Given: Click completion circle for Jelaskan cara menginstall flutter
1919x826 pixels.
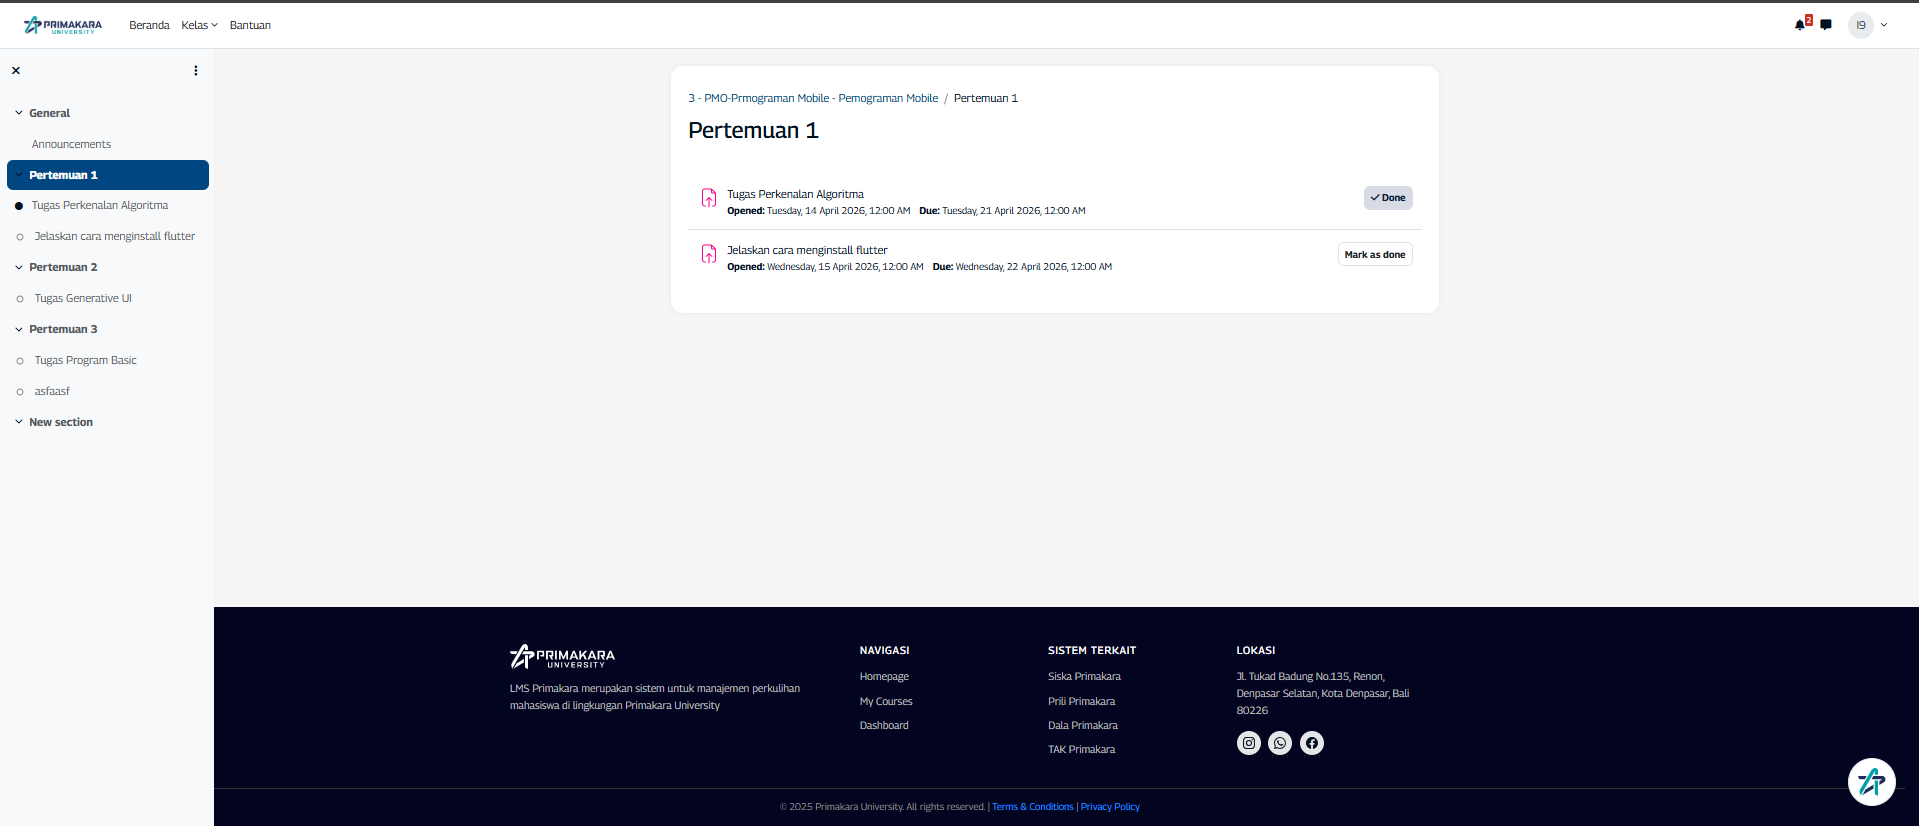Looking at the screenshot, I should coord(20,237).
